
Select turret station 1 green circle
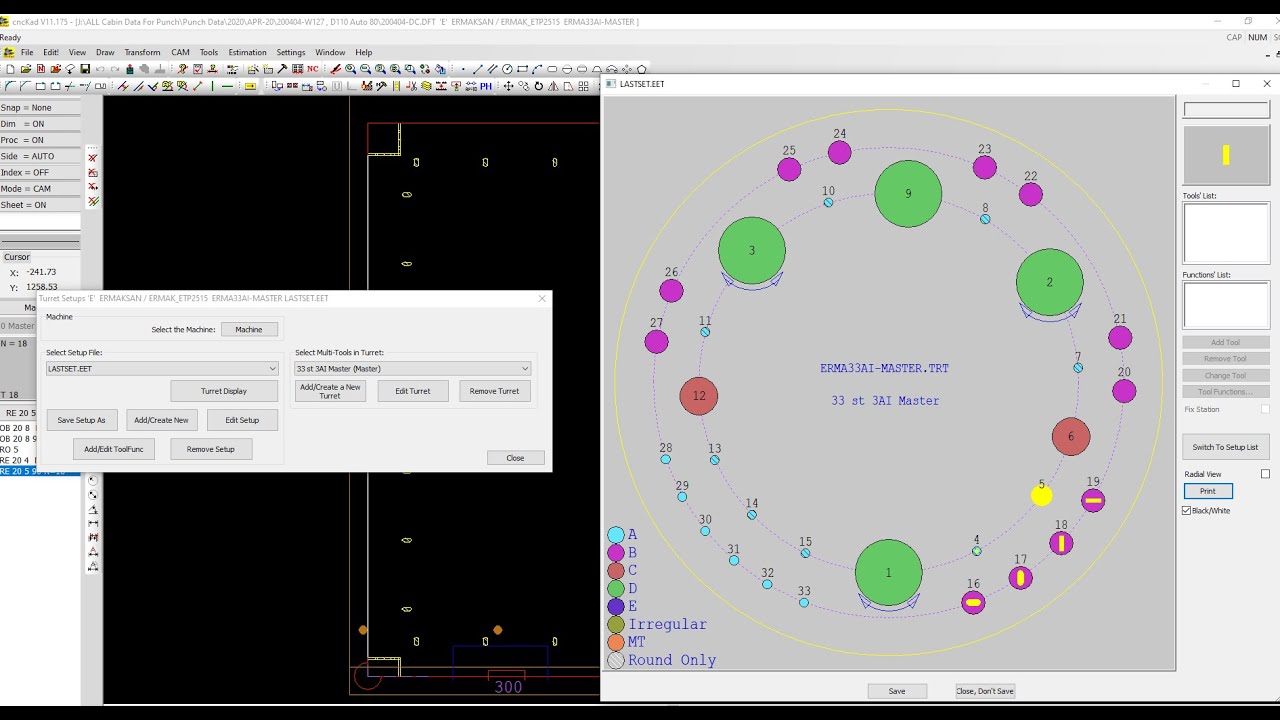click(889, 573)
